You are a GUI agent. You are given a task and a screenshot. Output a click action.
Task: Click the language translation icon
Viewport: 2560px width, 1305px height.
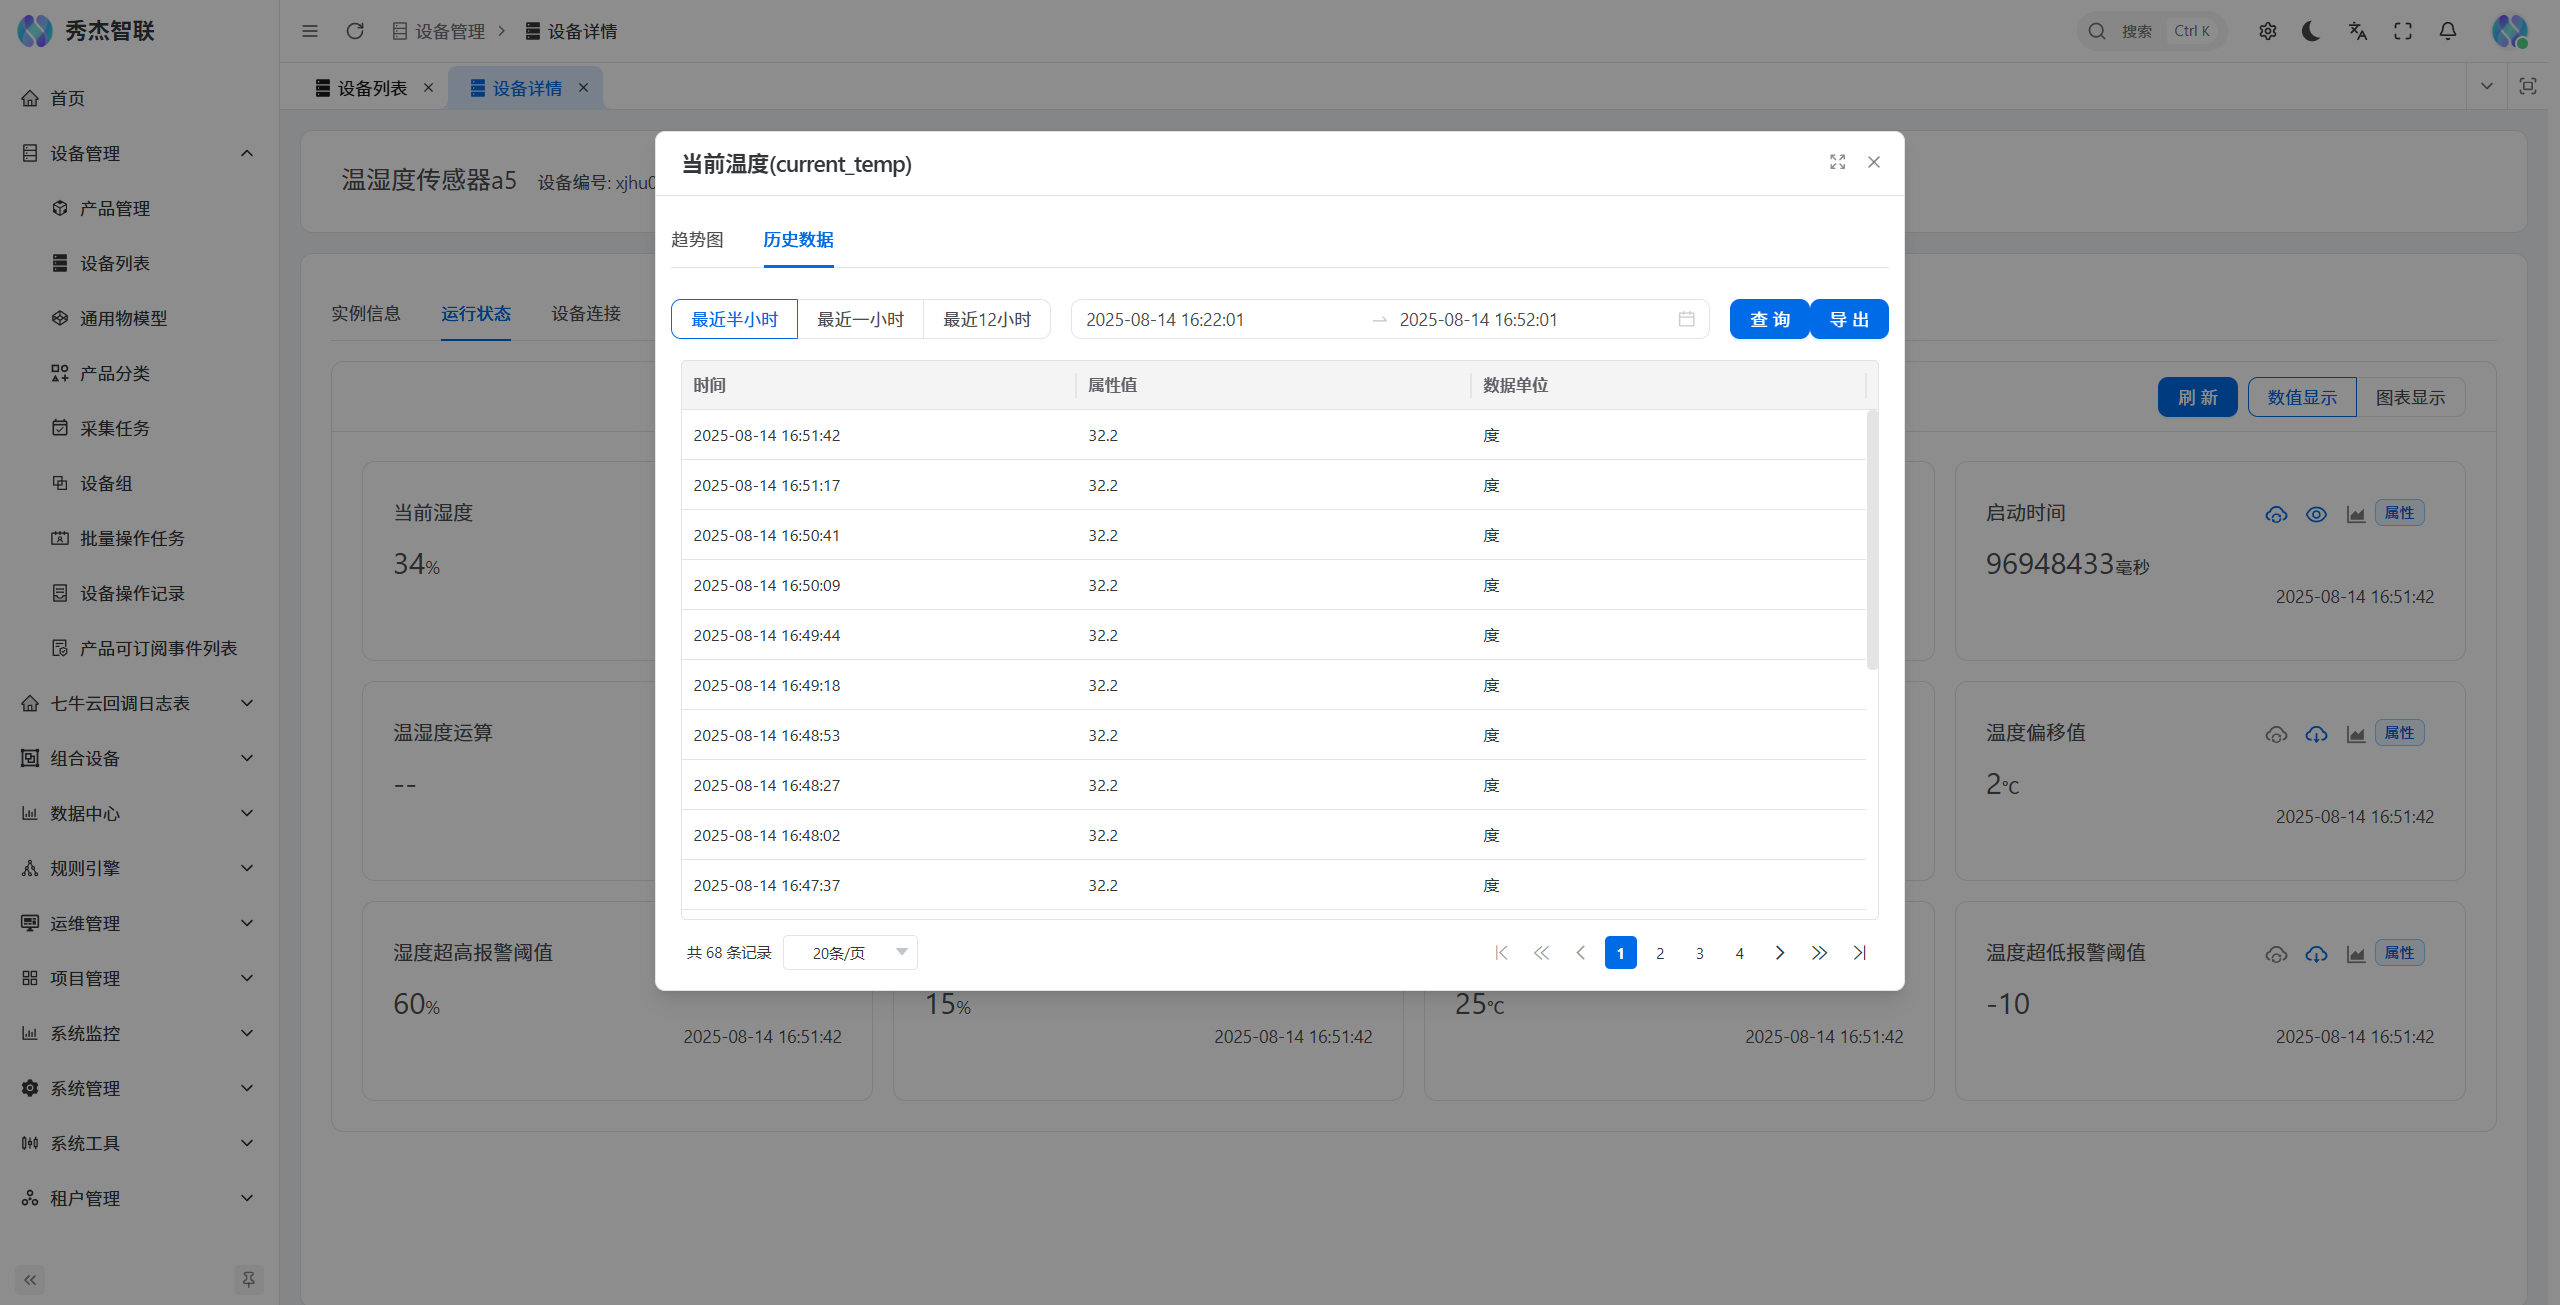pyautogui.click(x=2357, y=31)
